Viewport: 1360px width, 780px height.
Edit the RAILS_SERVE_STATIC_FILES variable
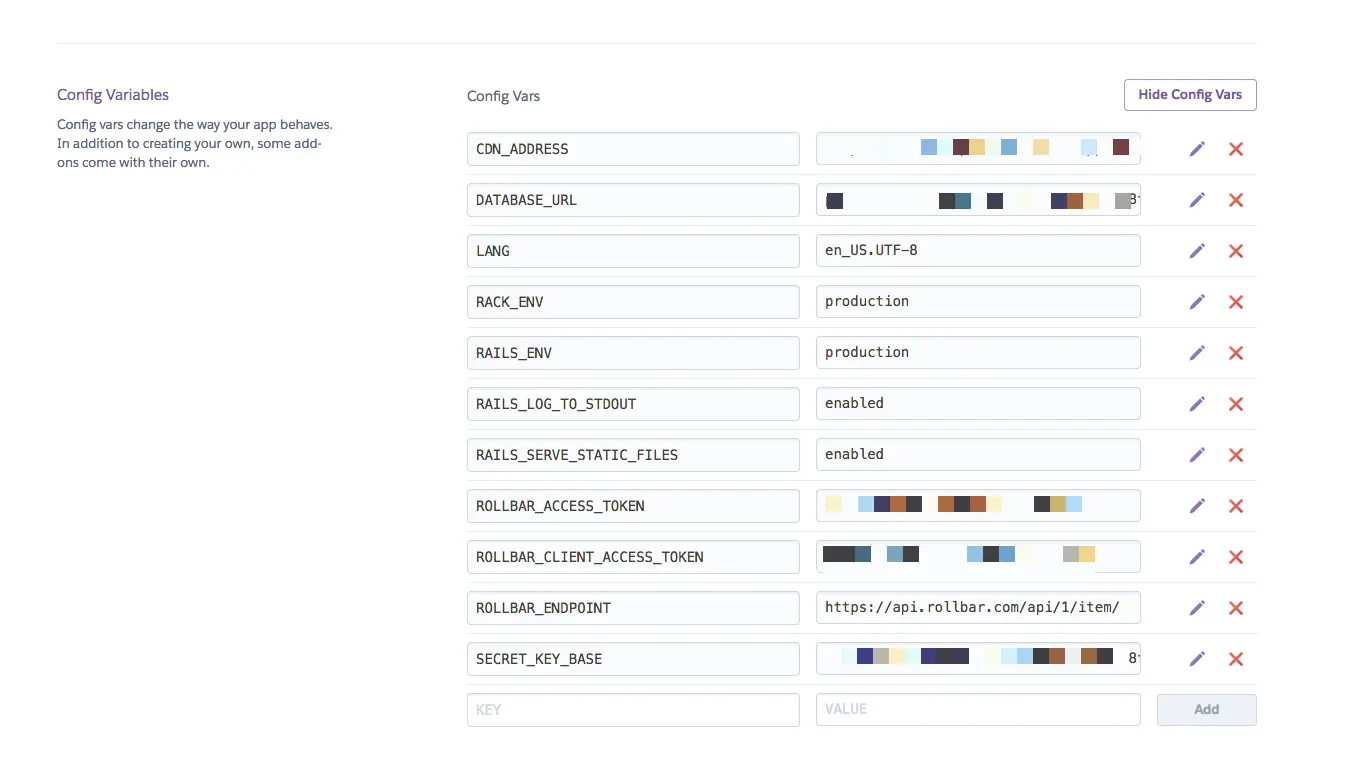click(1197, 455)
